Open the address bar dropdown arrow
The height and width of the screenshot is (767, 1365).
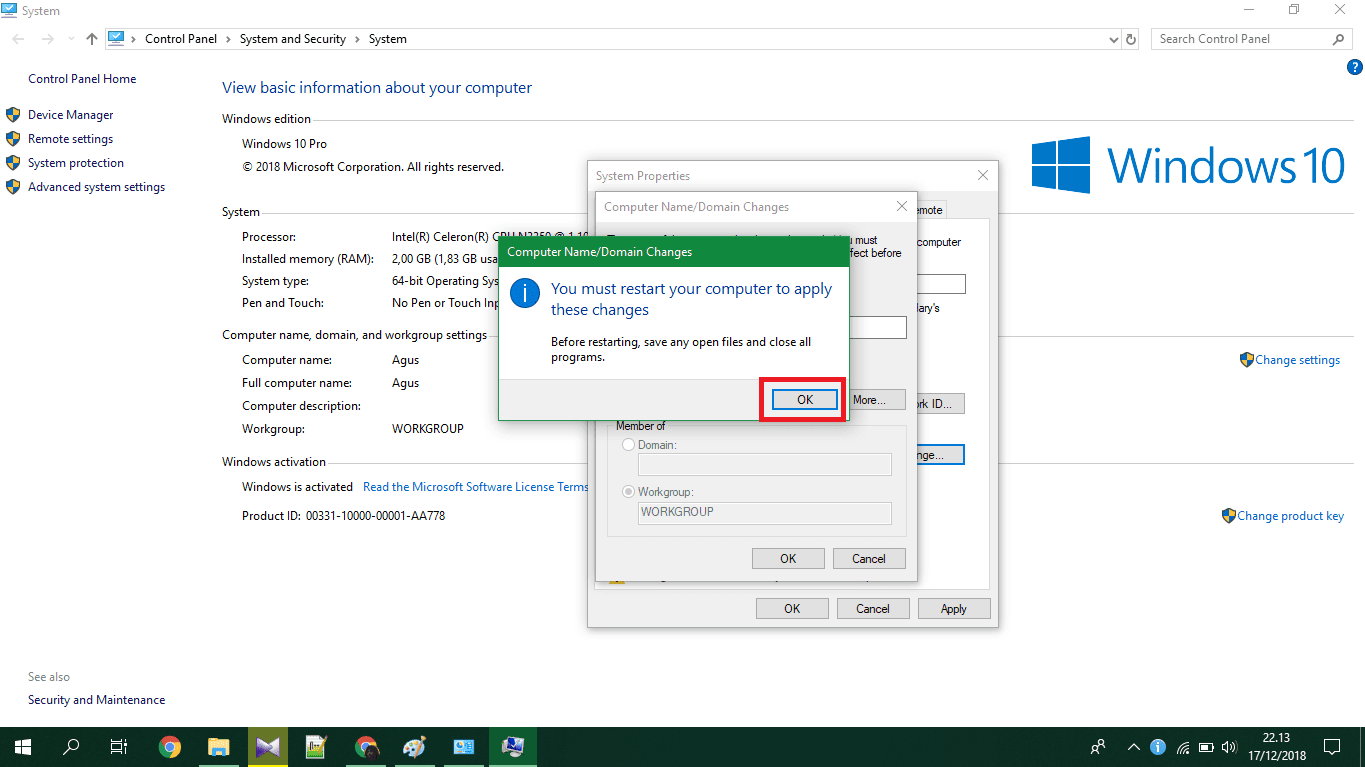(x=1113, y=38)
